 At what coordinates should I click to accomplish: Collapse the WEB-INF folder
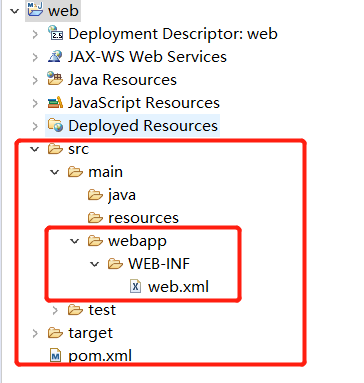tap(95, 264)
